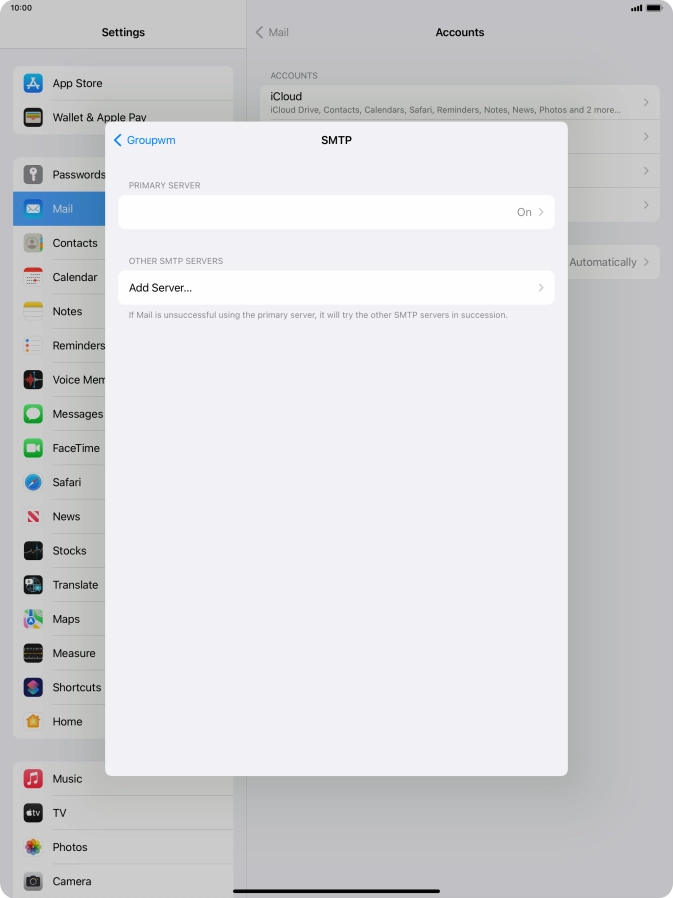Select the Photos icon
Image resolution: width=673 pixels, height=898 pixels.
click(x=33, y=847)
